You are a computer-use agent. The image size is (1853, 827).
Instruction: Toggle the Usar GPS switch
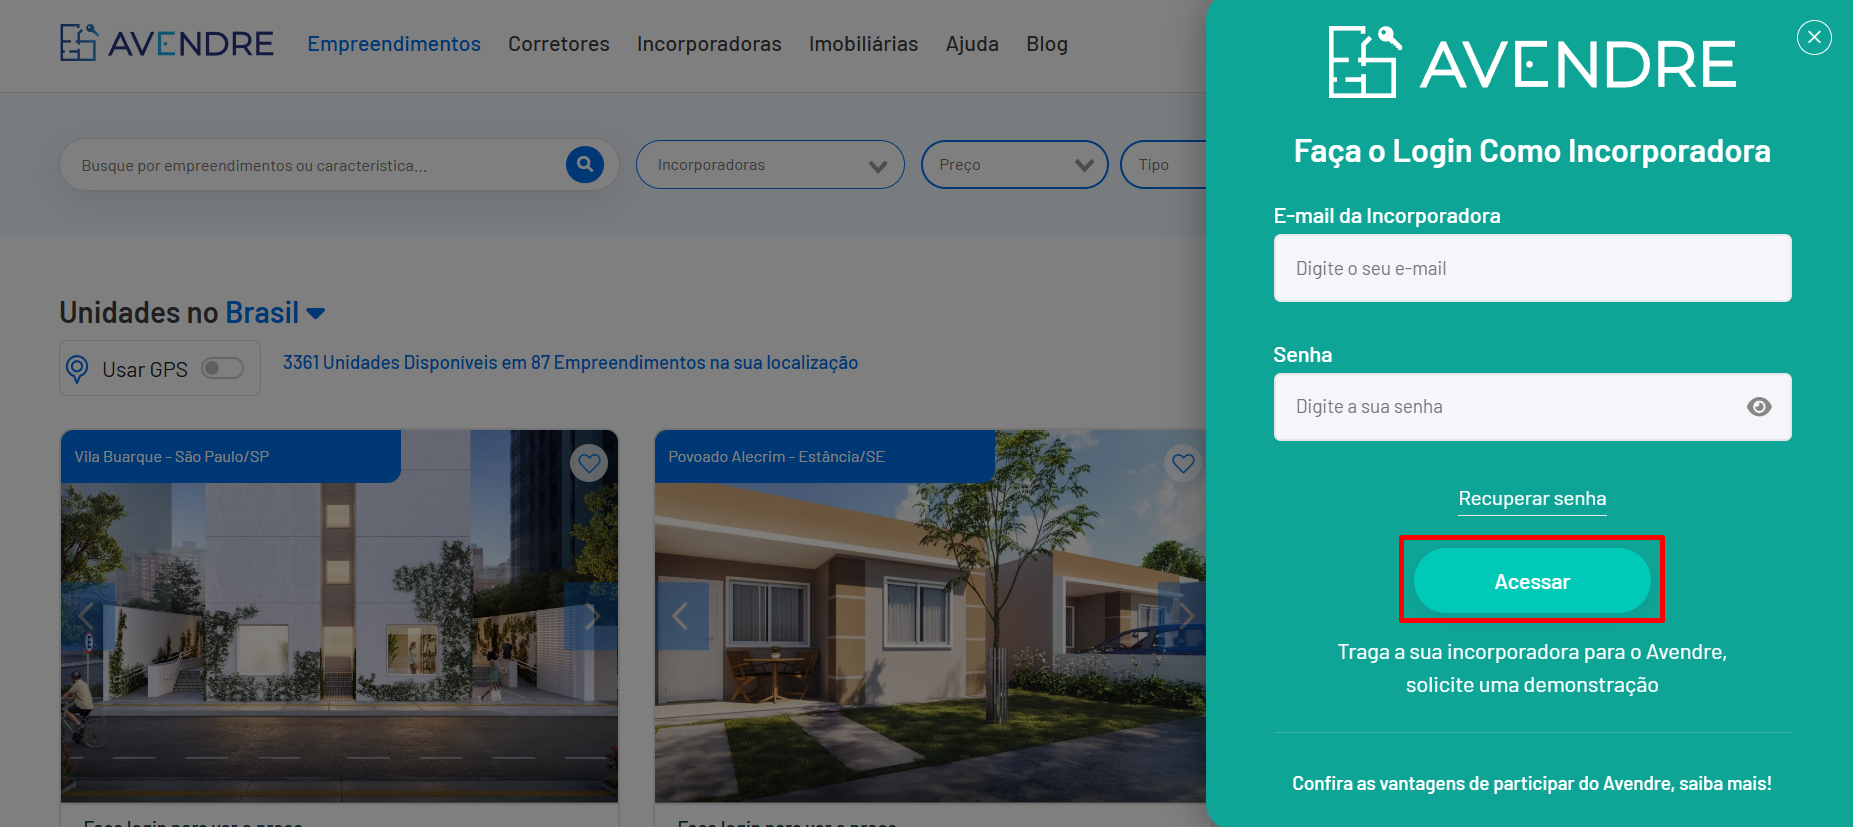(x=222, y=368)
